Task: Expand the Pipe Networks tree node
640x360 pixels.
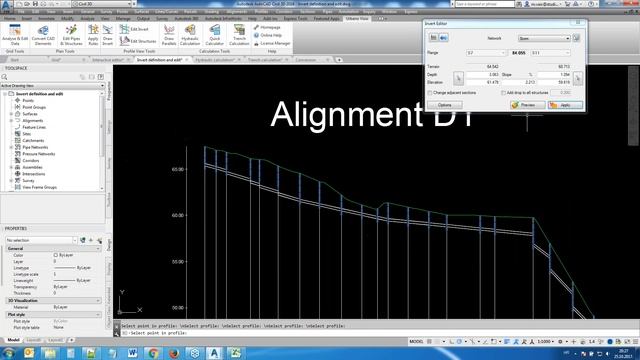Action: point(11,147)
